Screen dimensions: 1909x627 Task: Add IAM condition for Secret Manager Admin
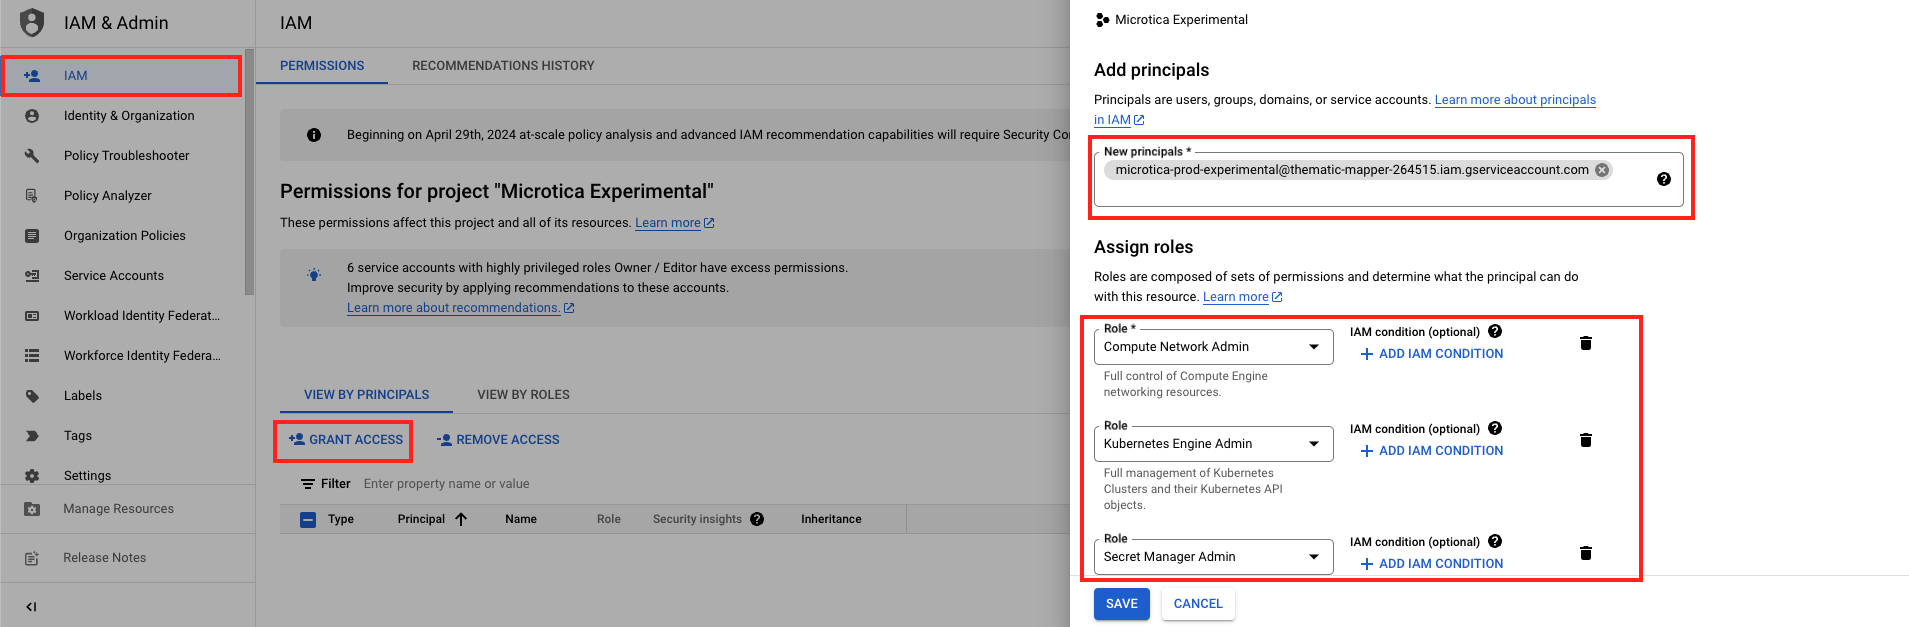(1431, 564)
